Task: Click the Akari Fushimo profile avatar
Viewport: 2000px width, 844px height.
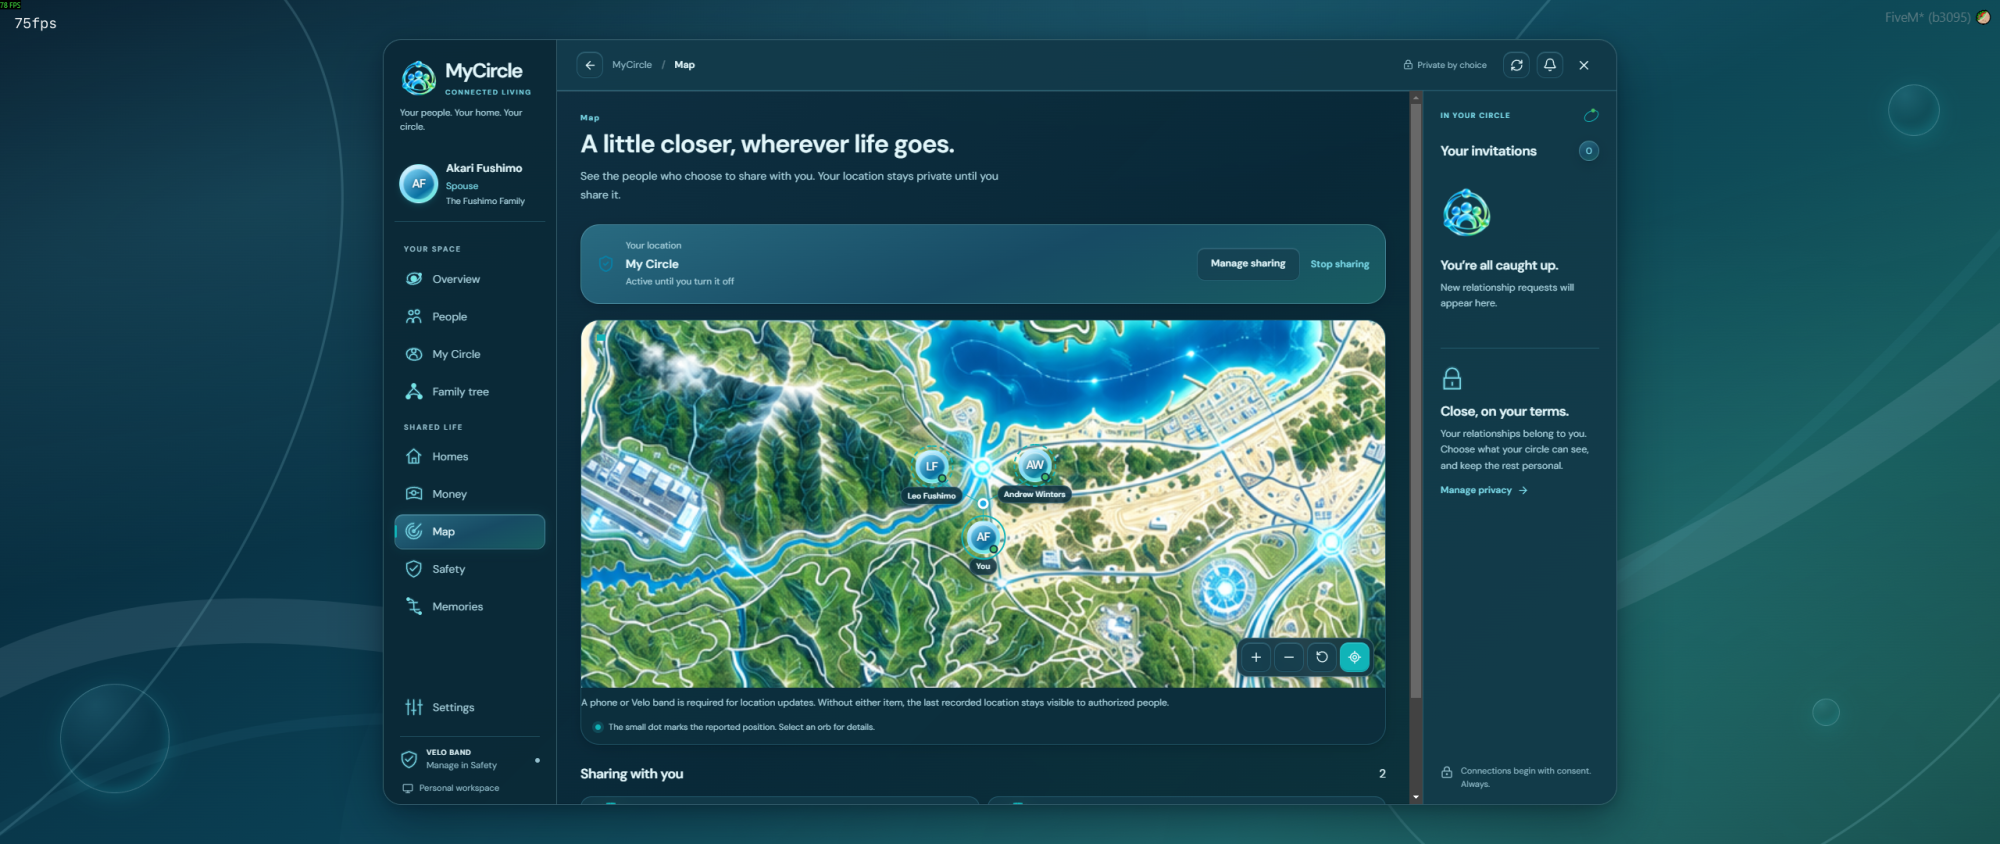Action: click(419, 184)
